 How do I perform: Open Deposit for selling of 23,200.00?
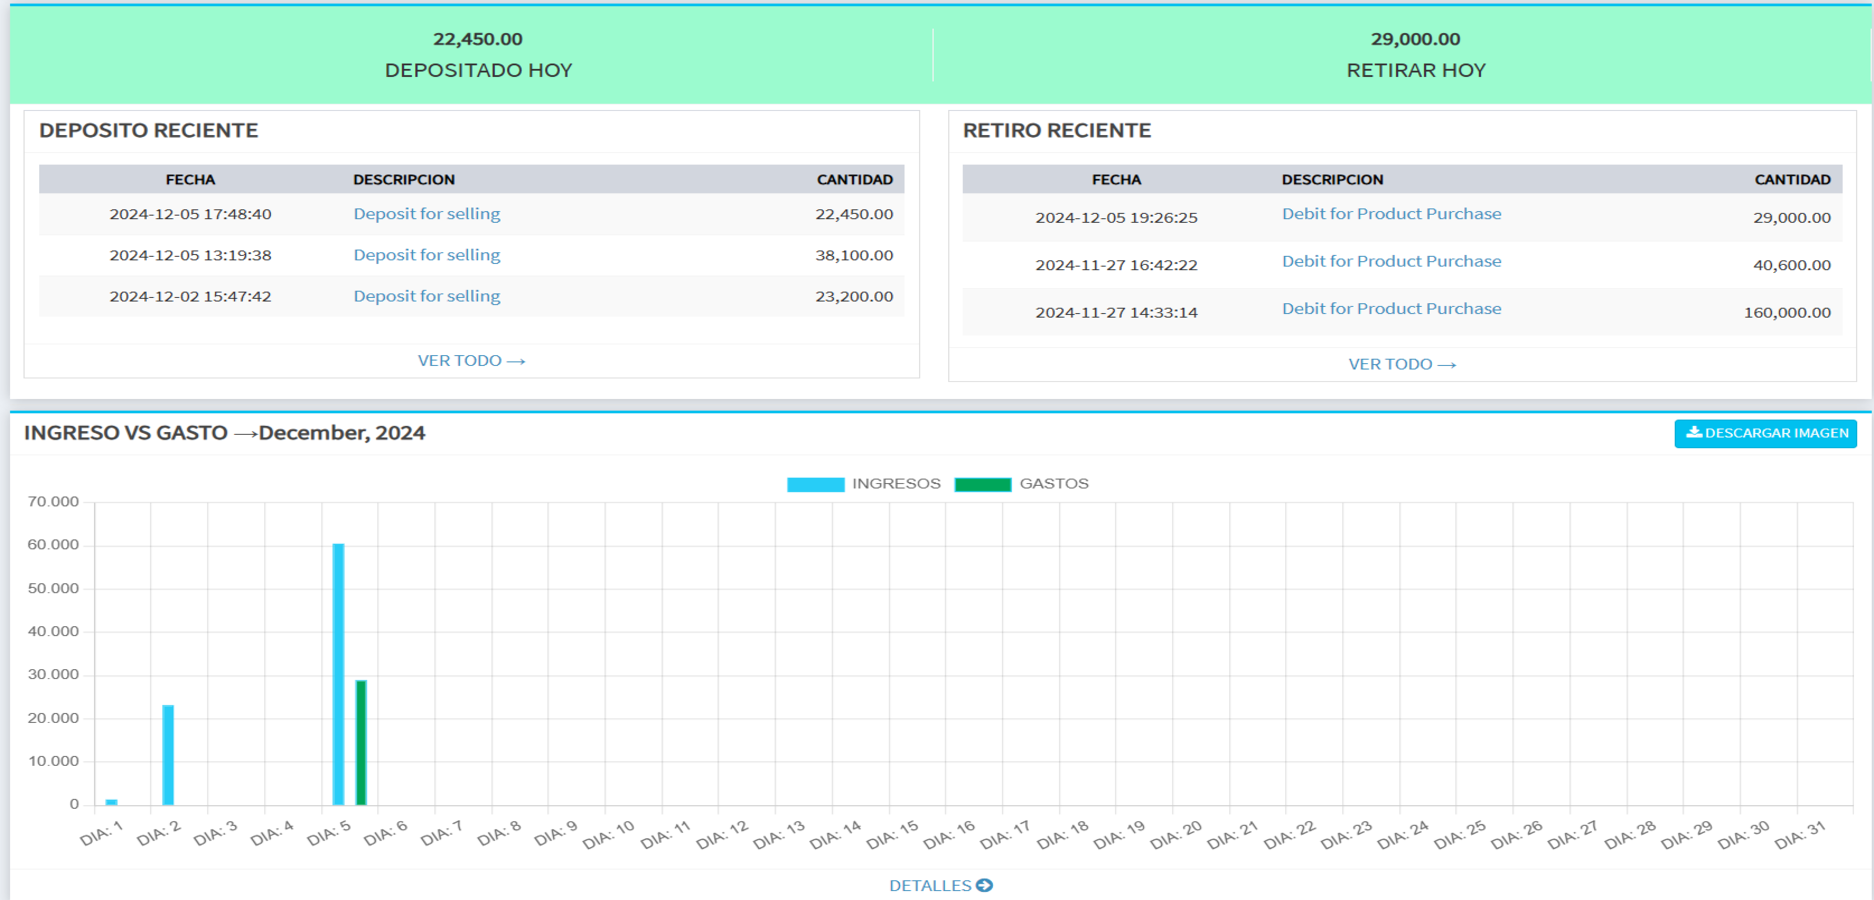click(x=427, y=296)
